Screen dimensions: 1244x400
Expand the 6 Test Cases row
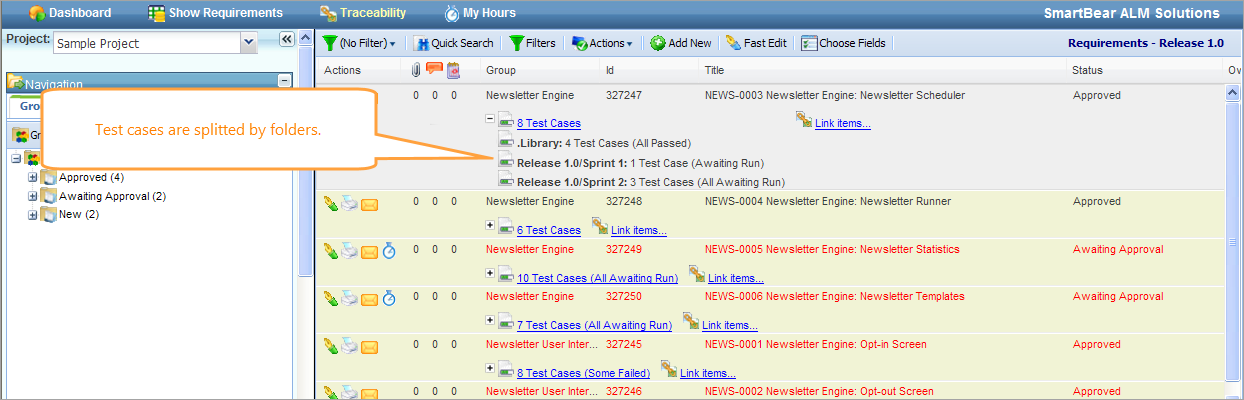pos(490,225)
